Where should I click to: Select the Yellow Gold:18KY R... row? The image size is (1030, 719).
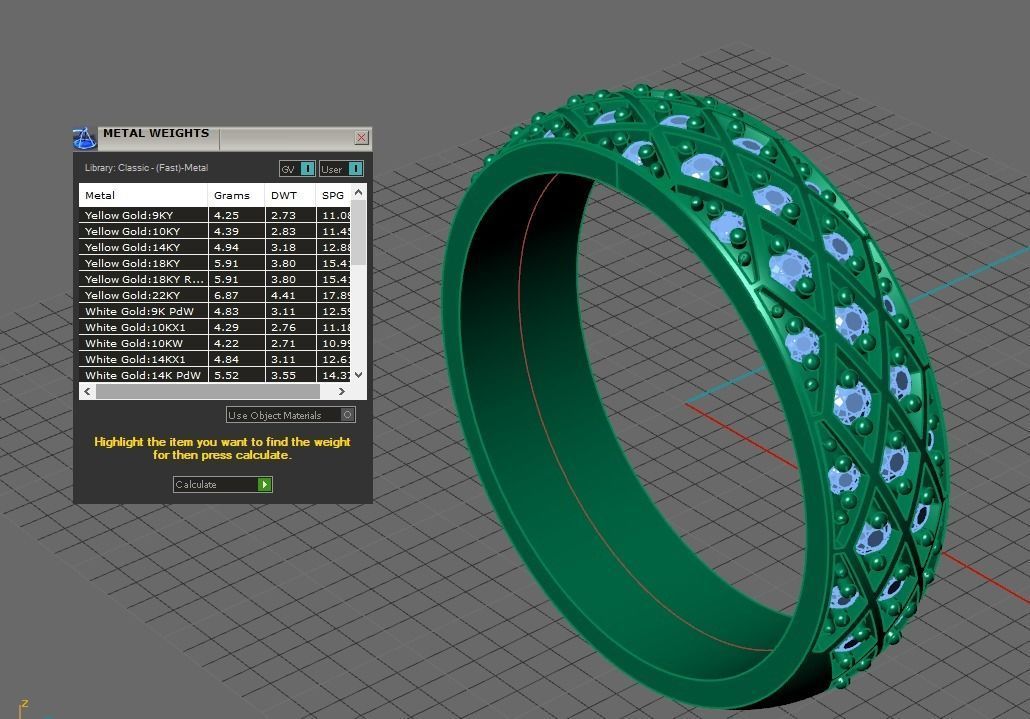coord(215,279)
